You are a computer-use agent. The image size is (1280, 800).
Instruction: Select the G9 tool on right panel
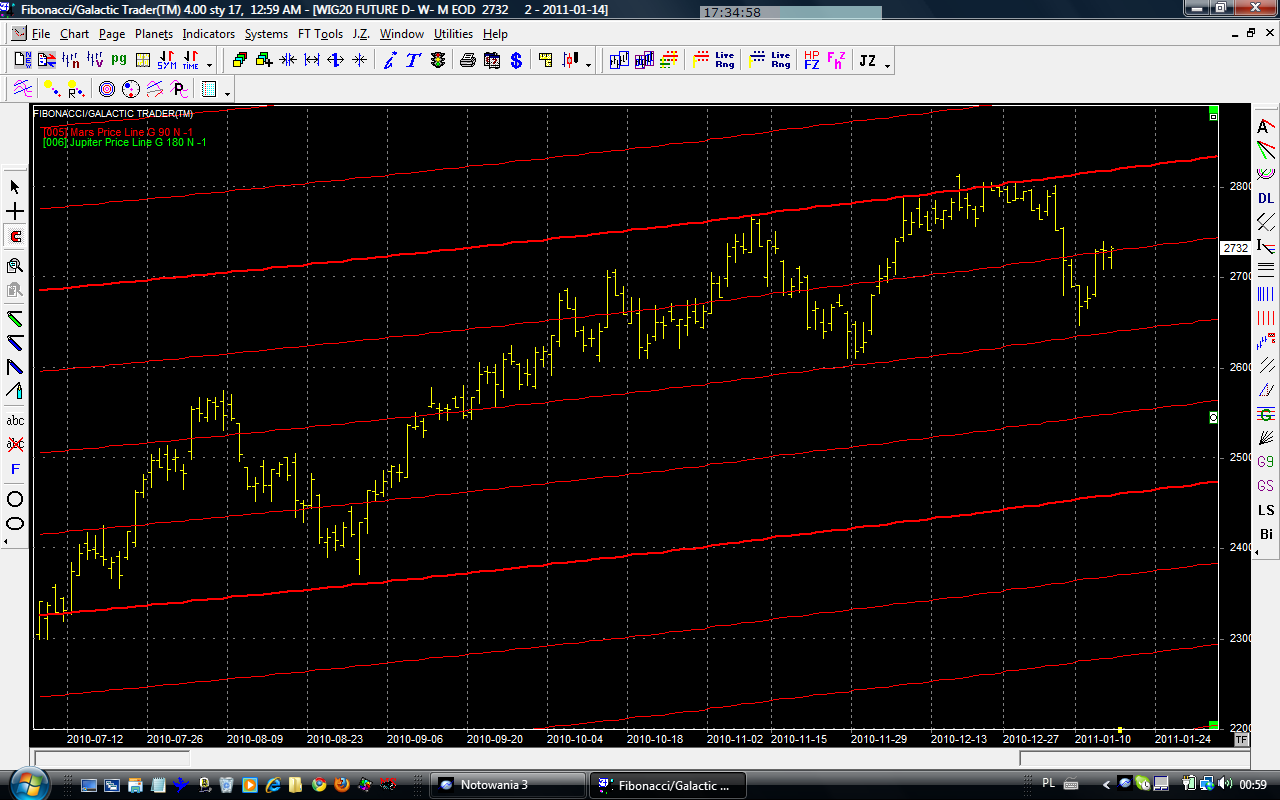pos(1266,462)
